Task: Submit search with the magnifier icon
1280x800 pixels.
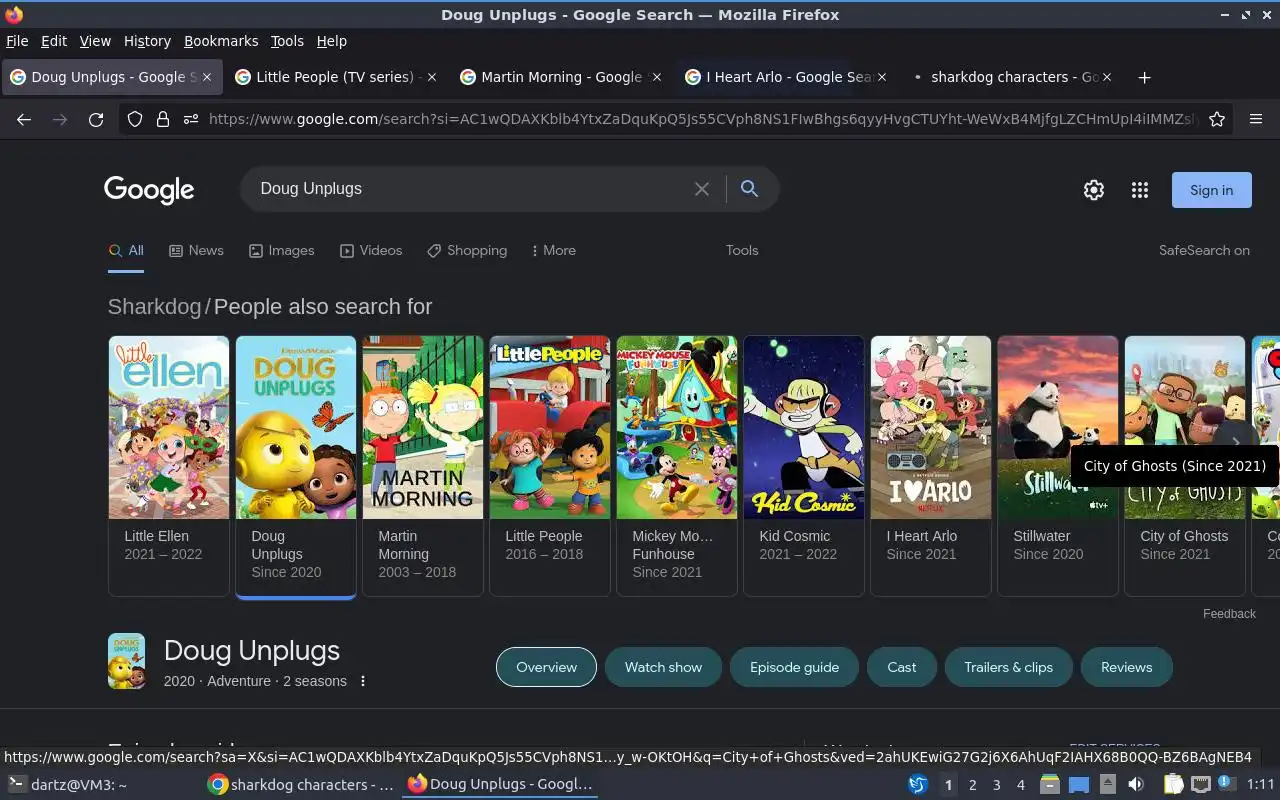Action: pos(749,189)
